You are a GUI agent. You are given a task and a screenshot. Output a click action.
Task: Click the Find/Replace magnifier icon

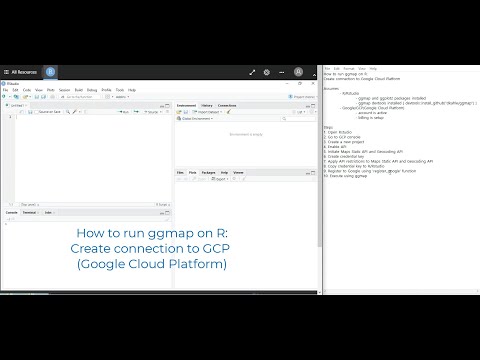click(x=68, y=112)
